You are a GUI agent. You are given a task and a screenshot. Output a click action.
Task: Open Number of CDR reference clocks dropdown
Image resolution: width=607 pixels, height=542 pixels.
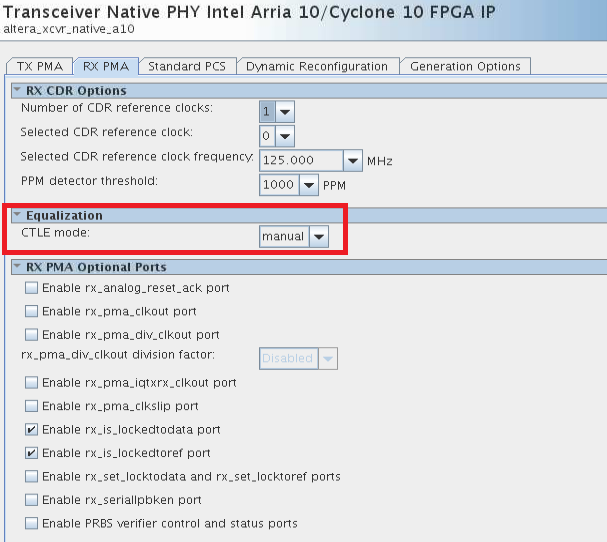click(x=285, y=110)
